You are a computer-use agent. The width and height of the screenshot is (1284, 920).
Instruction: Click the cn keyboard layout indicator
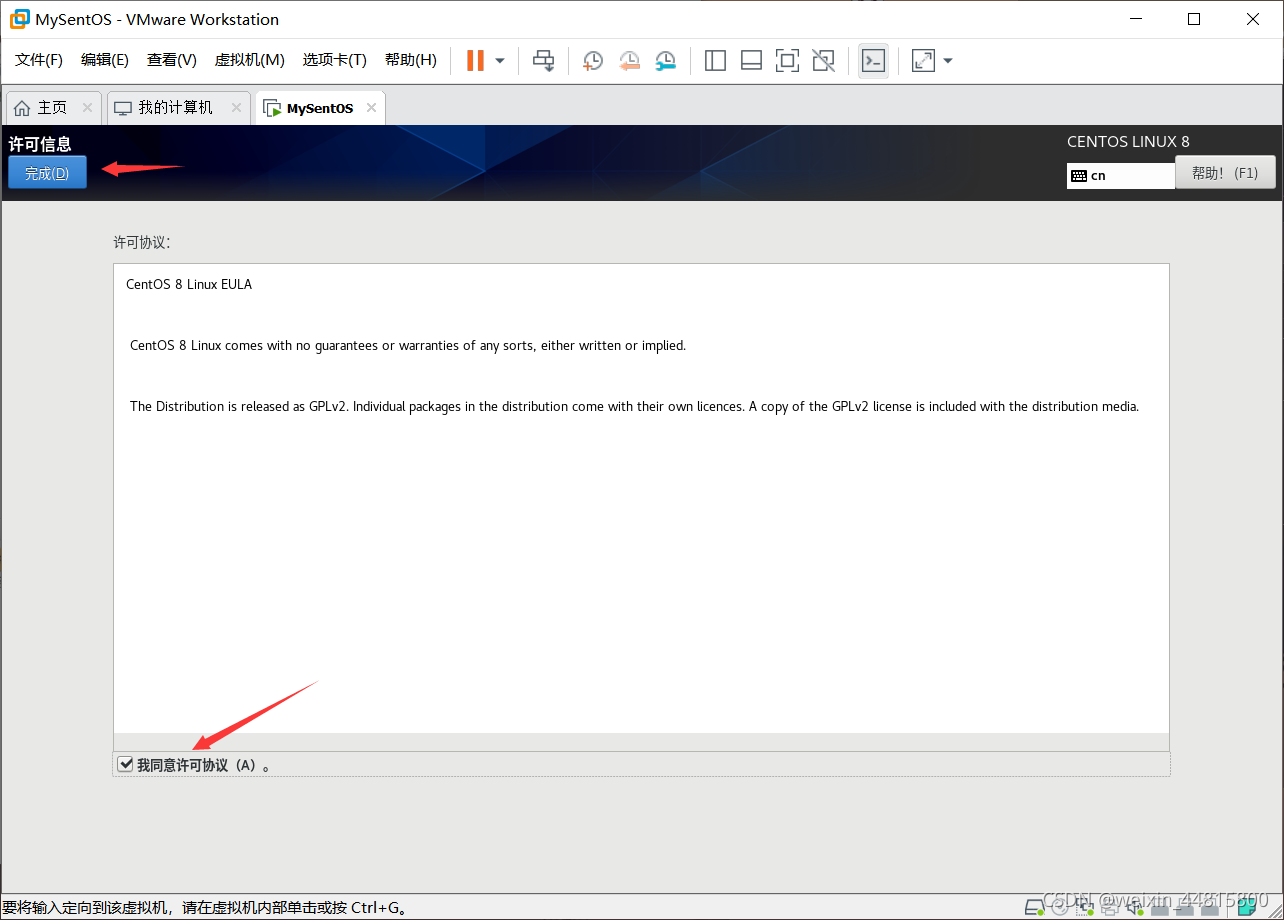tap(1120, 175)
